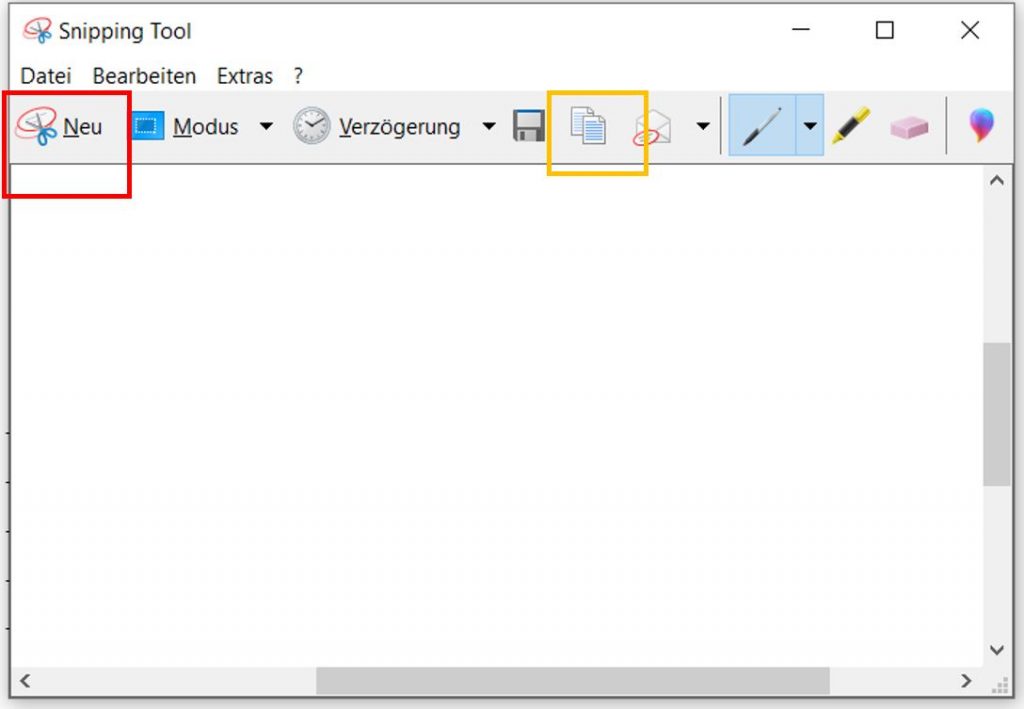Edit with Paint 3D icon

tap(981, 125)
